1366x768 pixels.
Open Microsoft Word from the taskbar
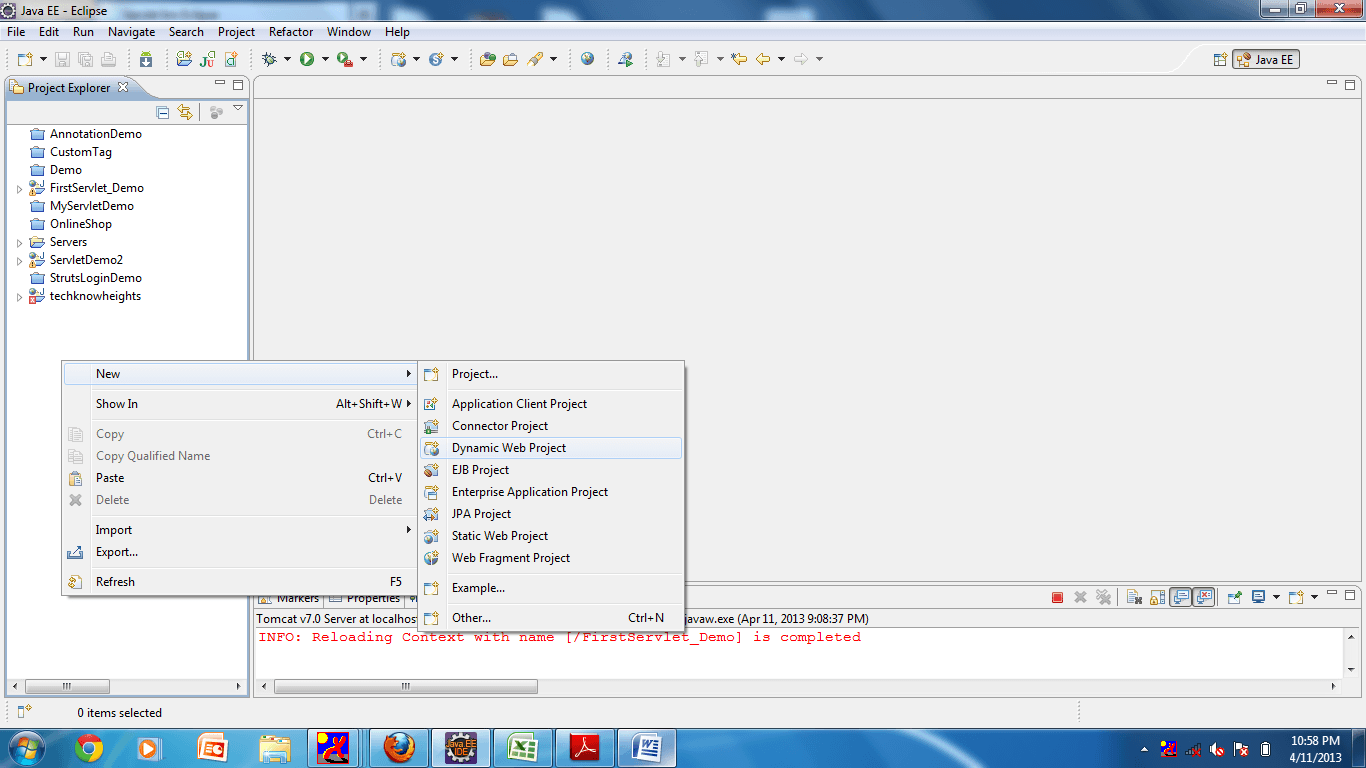coord(647,747)
